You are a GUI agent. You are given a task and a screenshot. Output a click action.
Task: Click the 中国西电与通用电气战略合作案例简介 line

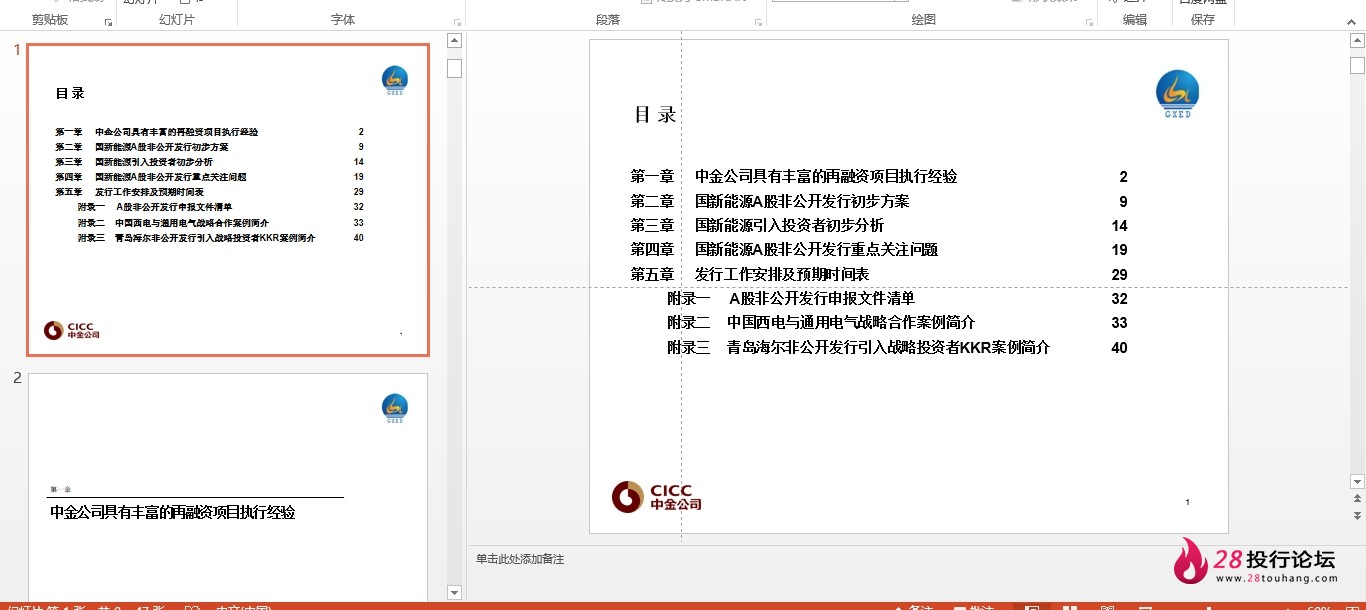coord(851,323)
